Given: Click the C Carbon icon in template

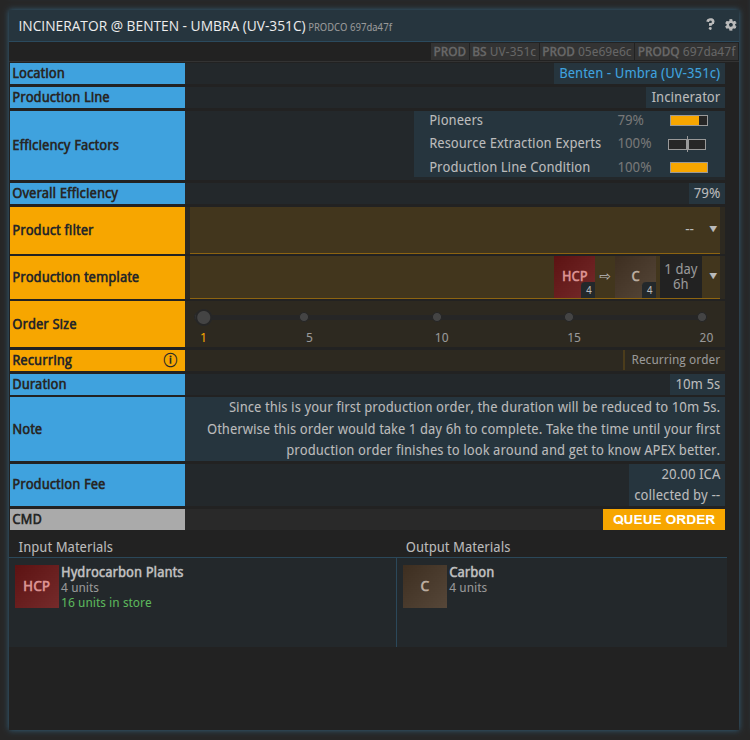Looking at the screenshot, I should (635, 277).
